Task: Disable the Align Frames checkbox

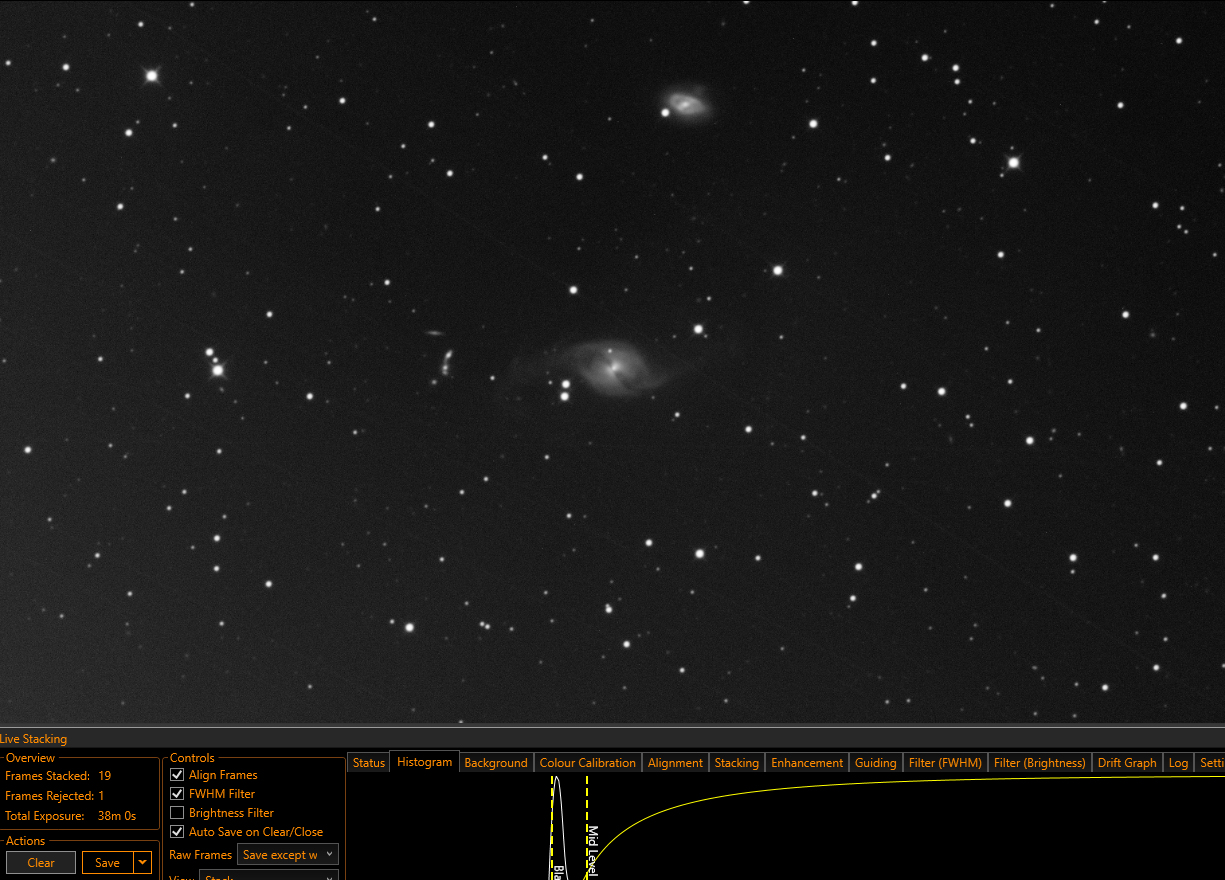Action: (178, 775)
